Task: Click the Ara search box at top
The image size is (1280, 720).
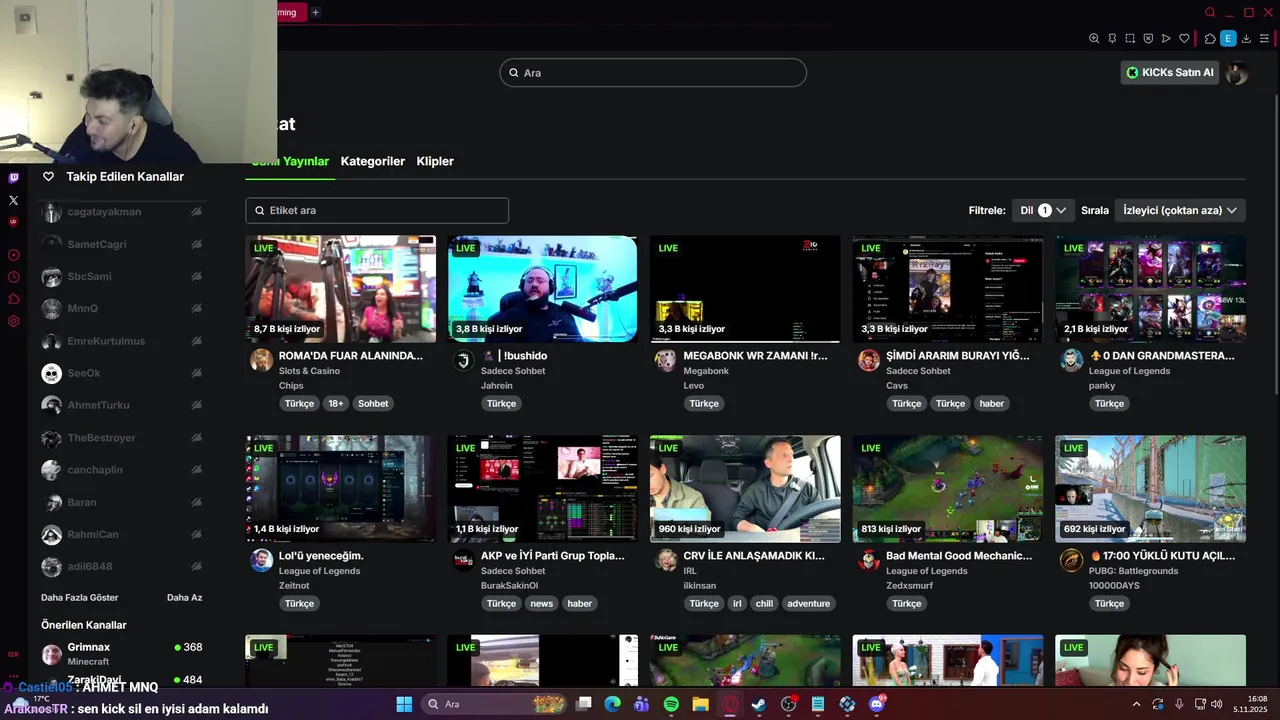Action: click(653, 73)
